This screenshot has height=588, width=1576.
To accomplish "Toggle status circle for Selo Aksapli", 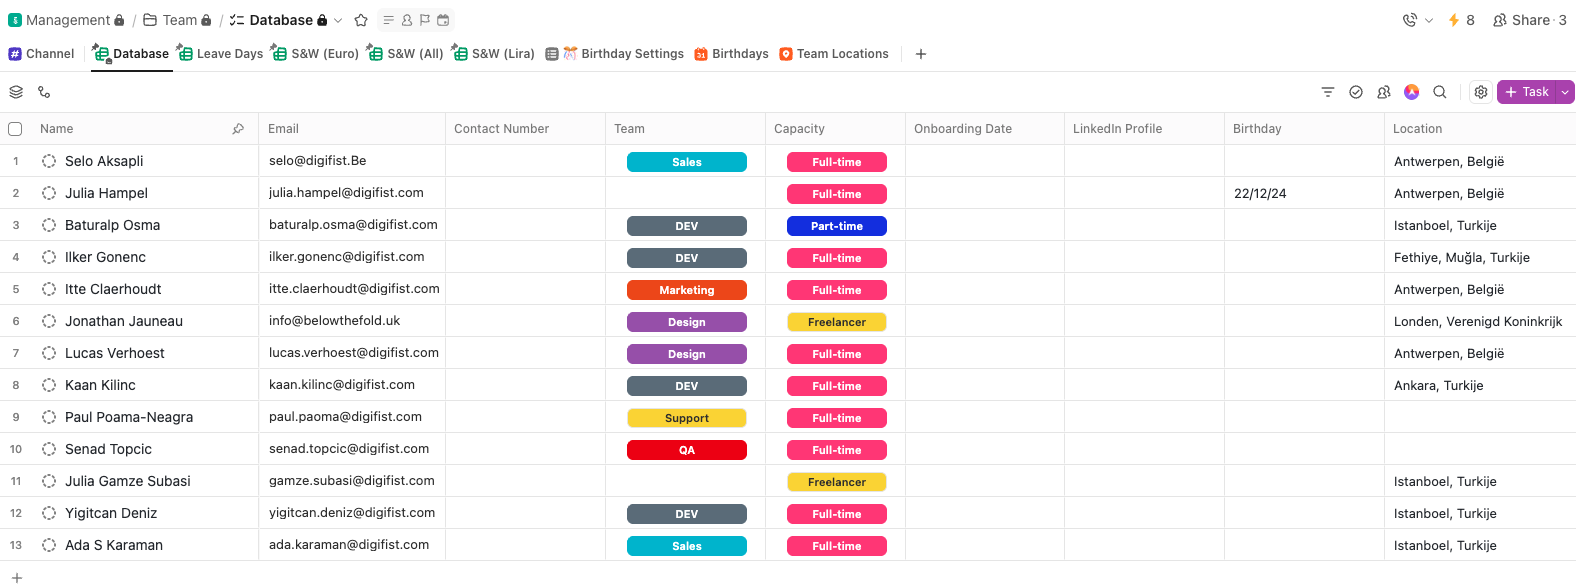I will (x=49, y=161).
